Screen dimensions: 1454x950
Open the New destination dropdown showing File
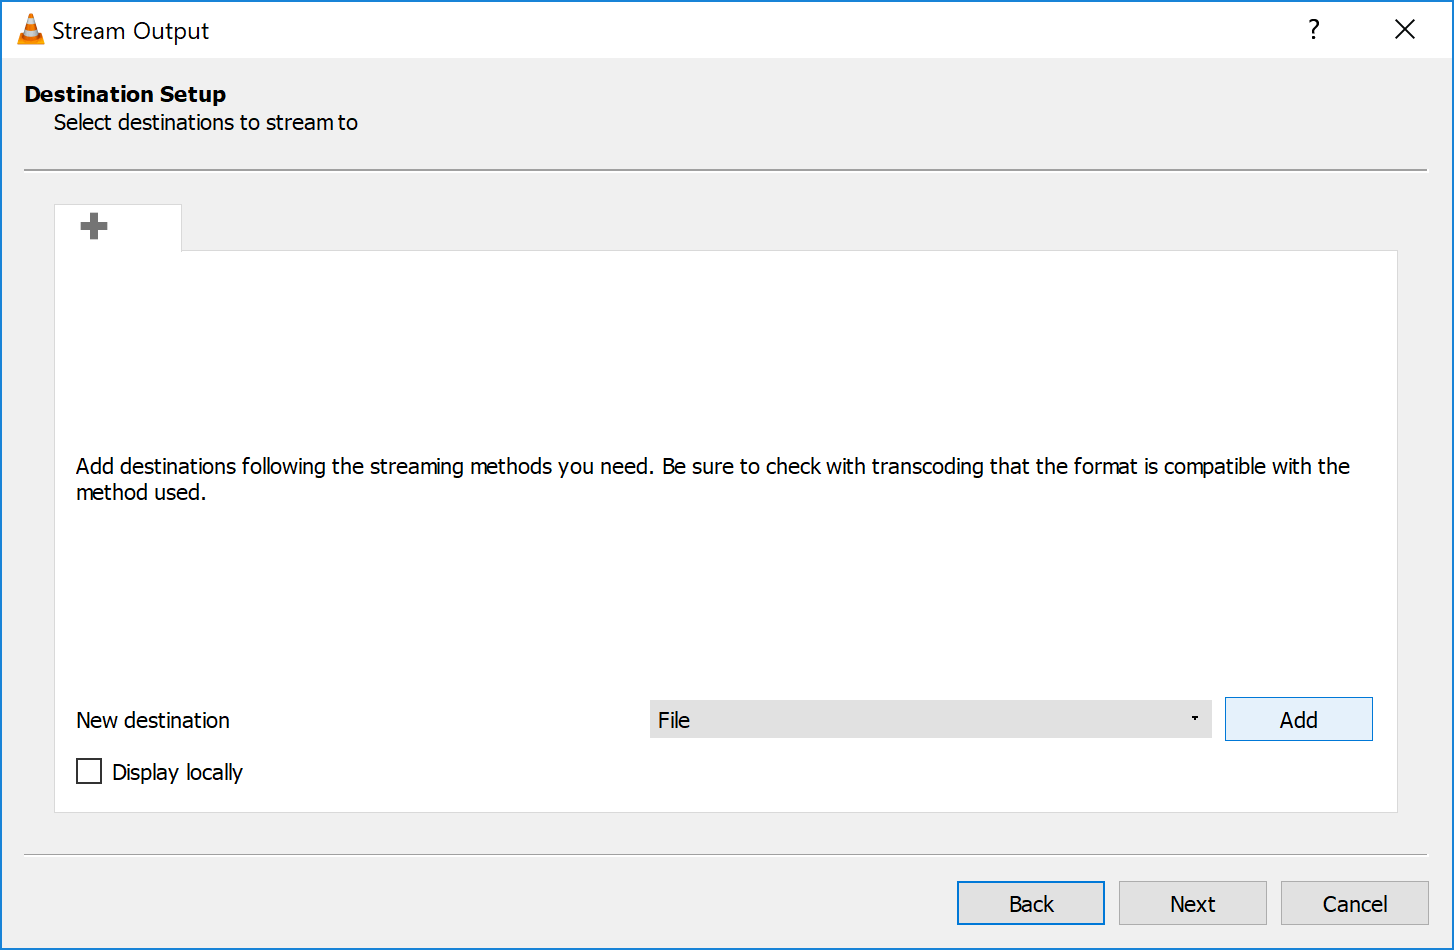pos(930,719)
